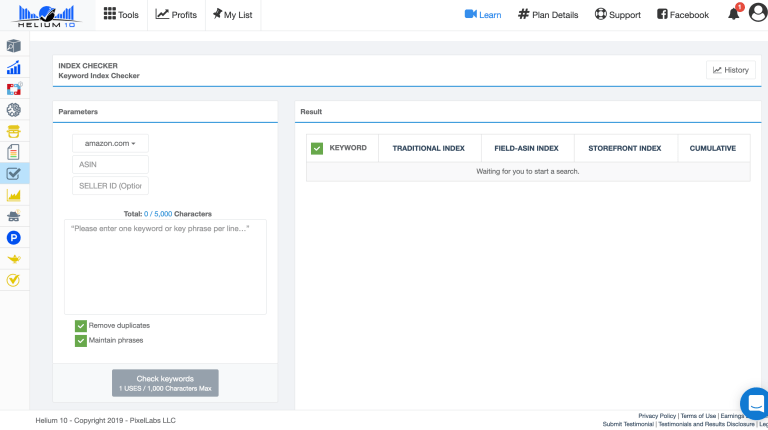Image resolution: width=768 pixels, height=430 pixels.
Task: Open the Profits menu item
Action: coord(176,15)
